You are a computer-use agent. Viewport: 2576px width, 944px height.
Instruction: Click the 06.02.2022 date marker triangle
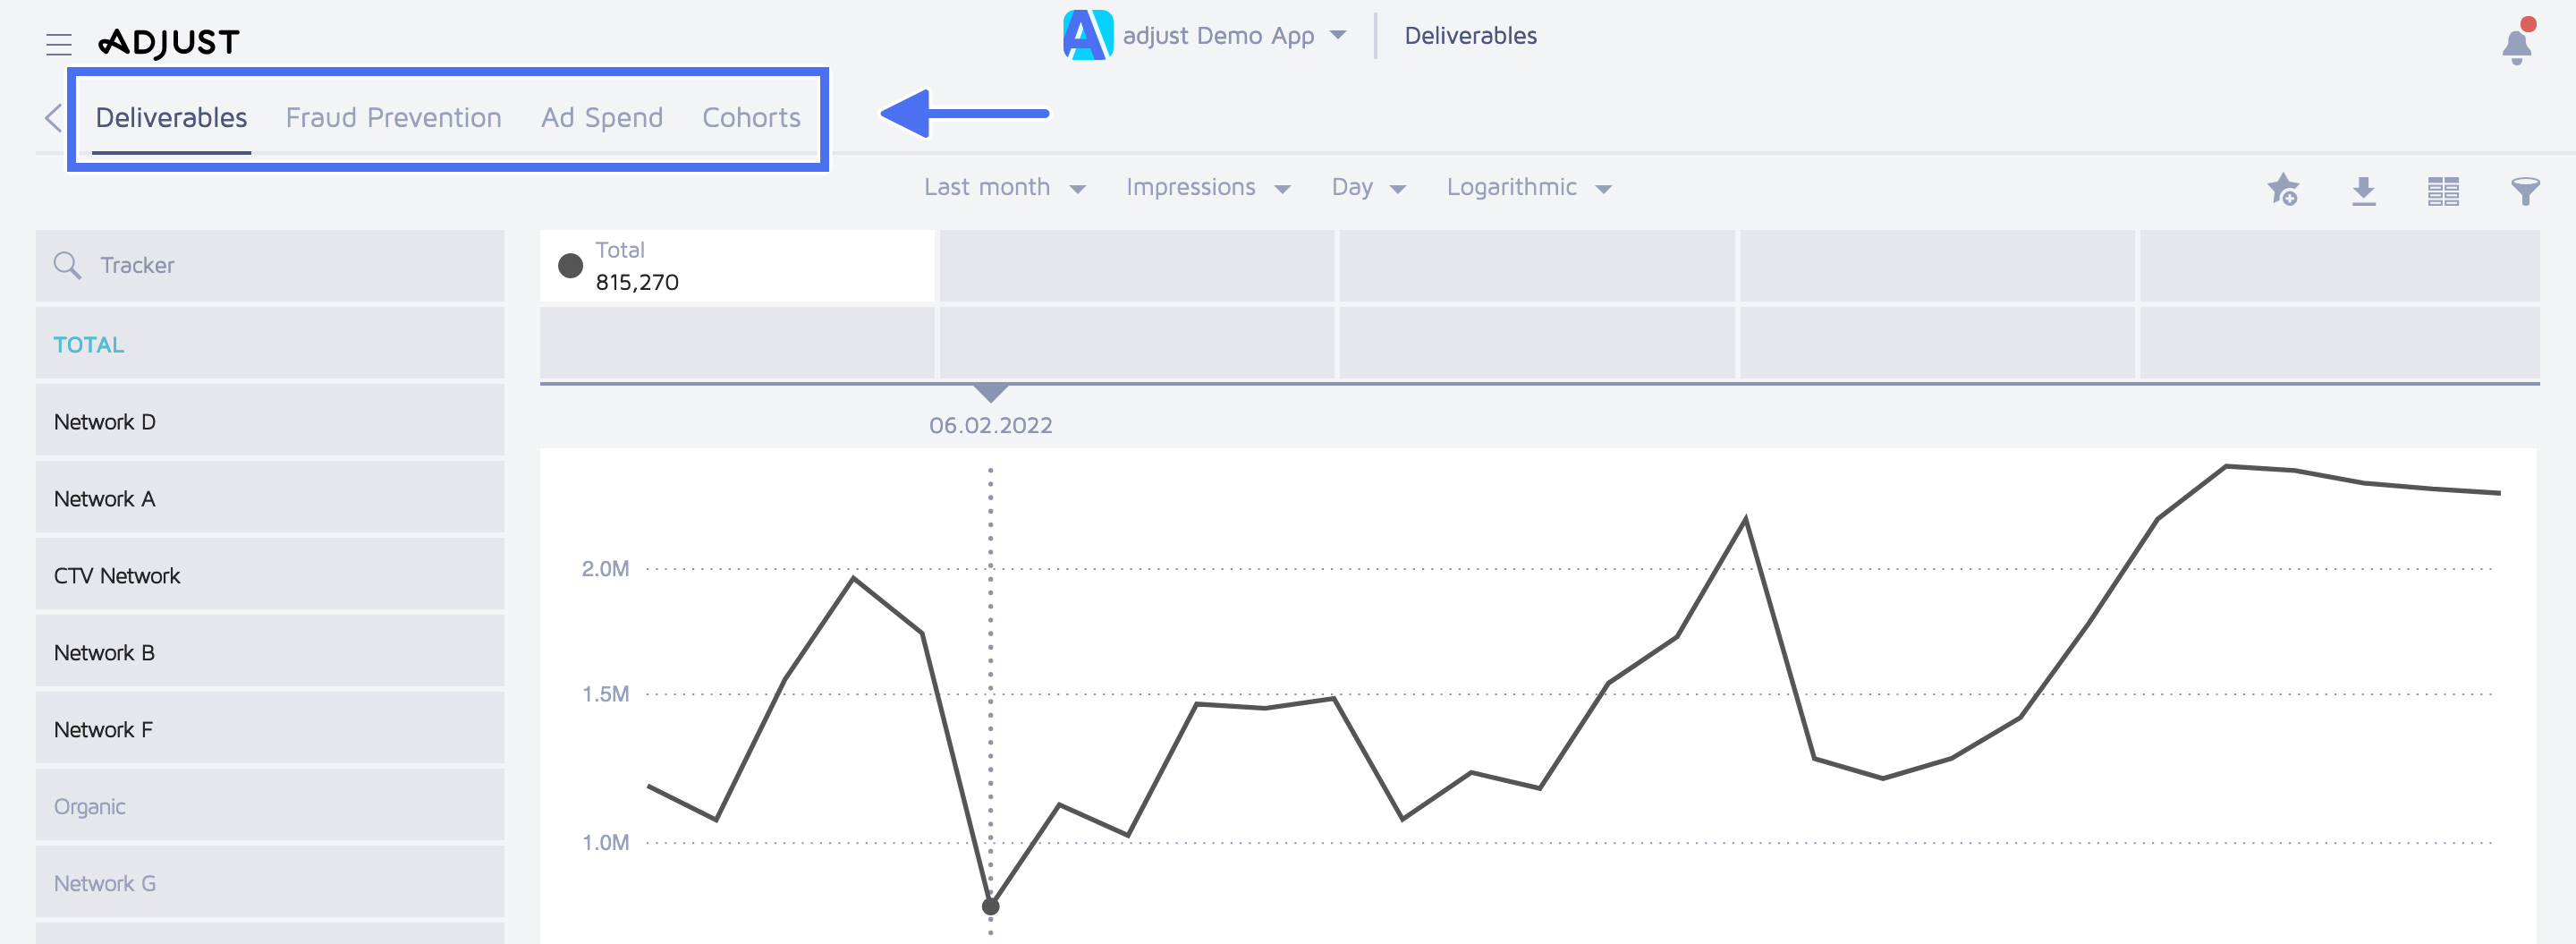[x=990, y=393]
